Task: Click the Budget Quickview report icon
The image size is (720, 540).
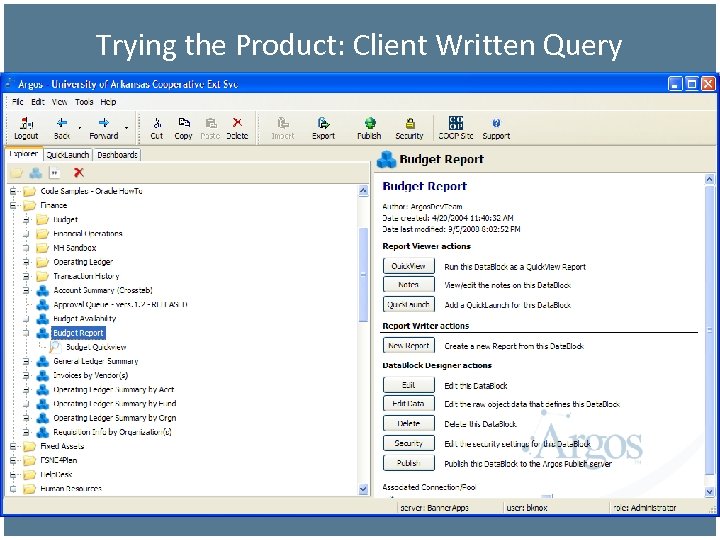Action: [56, 347]
